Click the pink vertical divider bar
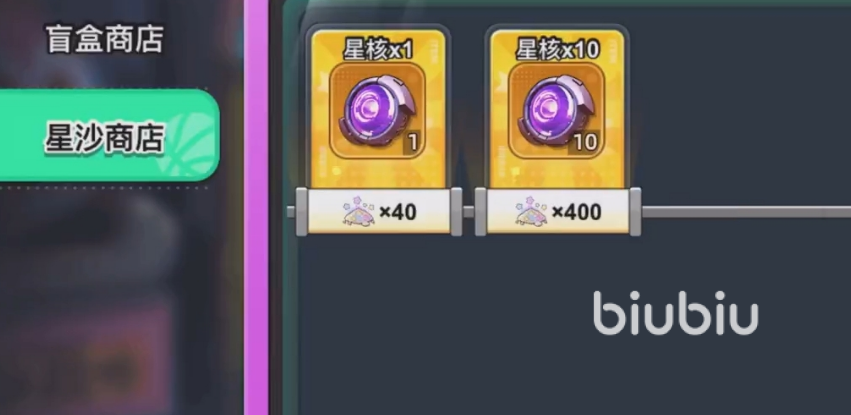This screenshot has width=851, height=415. coord(256,207)
